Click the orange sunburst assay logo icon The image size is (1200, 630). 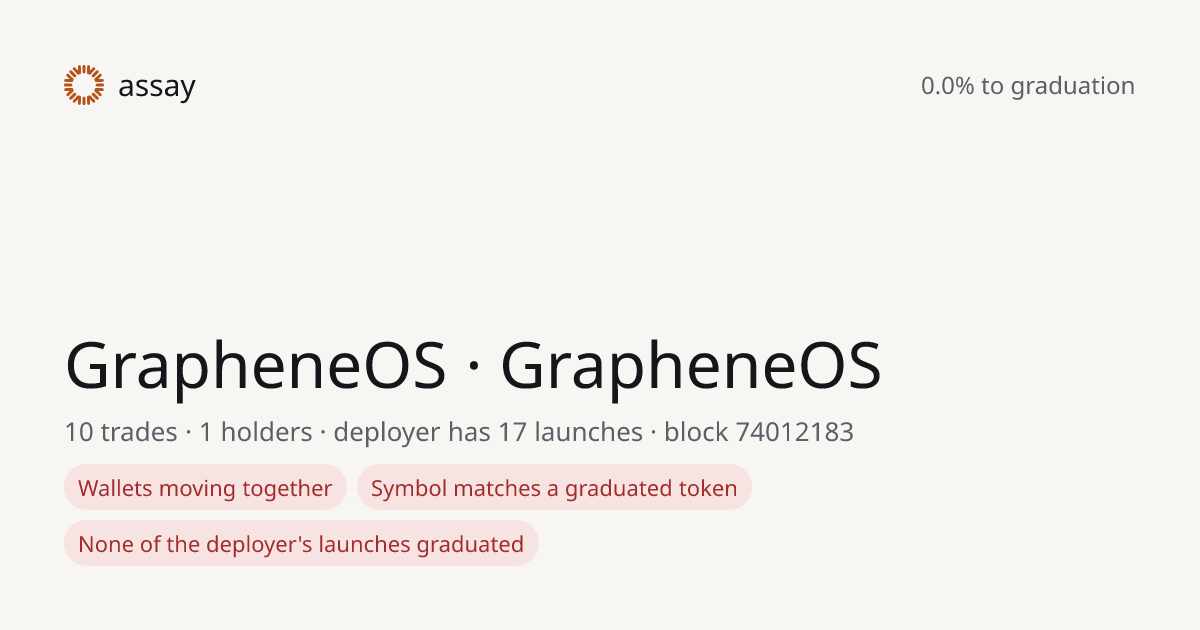pyautogui.click(x=84, y=85)
